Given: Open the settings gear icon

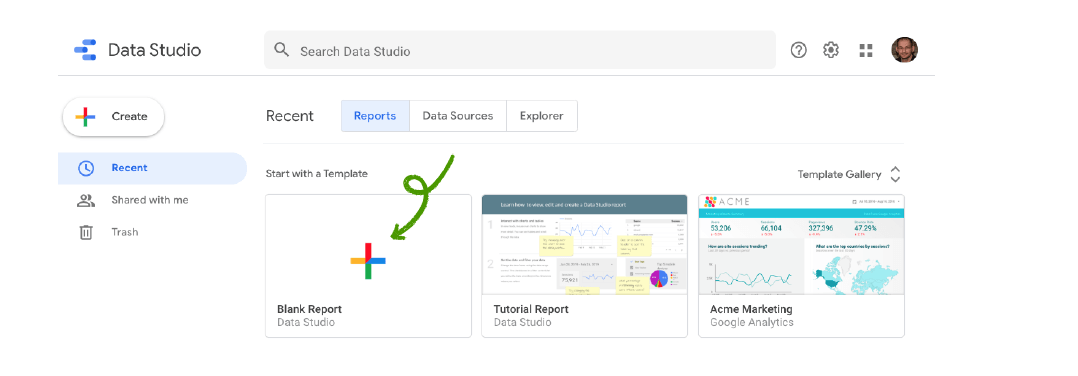Looking at the screenshot, I should (831, 50).
